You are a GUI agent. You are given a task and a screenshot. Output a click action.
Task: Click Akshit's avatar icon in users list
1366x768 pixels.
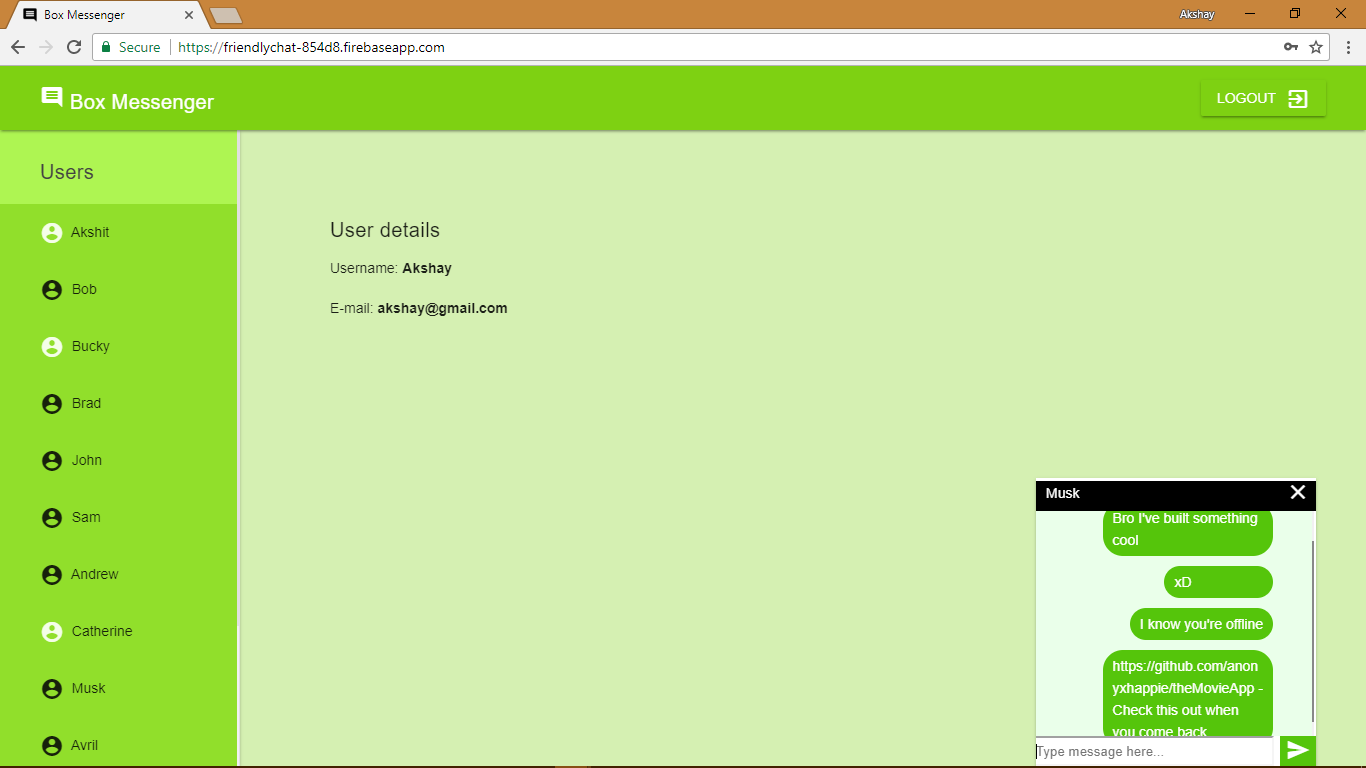[x=52, y=233]
